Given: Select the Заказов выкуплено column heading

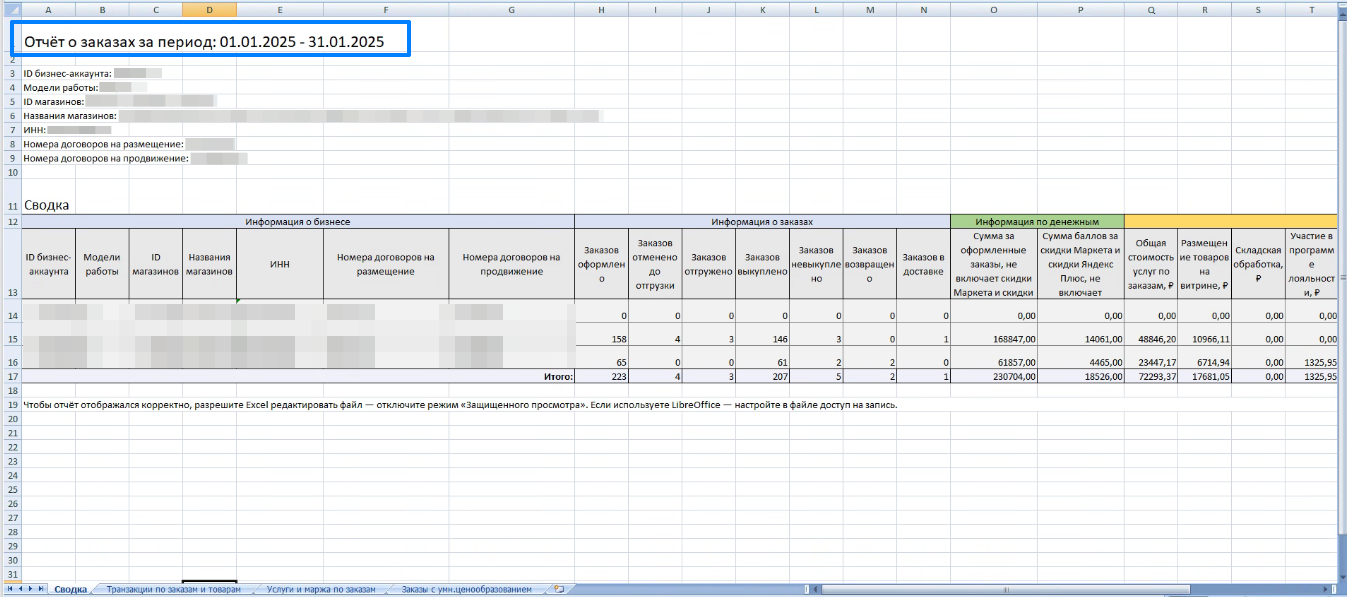Looking at the screenshot, I should point(762,263).
